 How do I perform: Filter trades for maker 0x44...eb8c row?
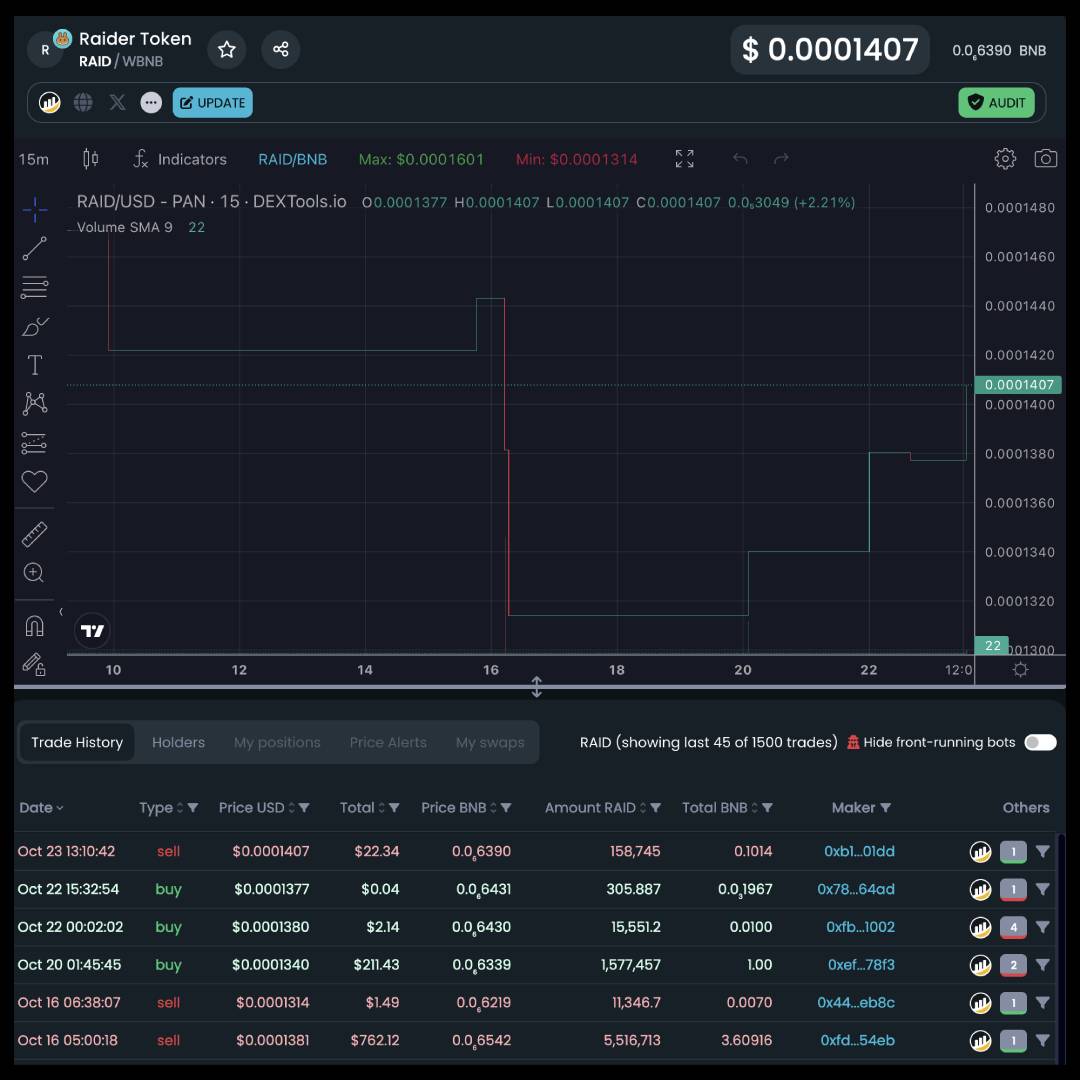tap(1043, 1003)
